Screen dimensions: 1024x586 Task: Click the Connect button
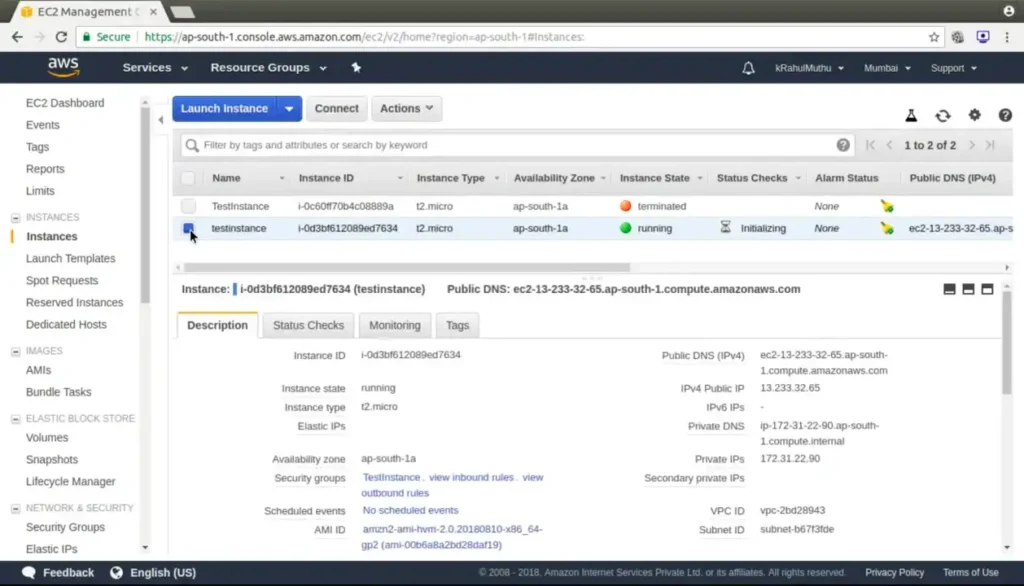coord(336,108)
